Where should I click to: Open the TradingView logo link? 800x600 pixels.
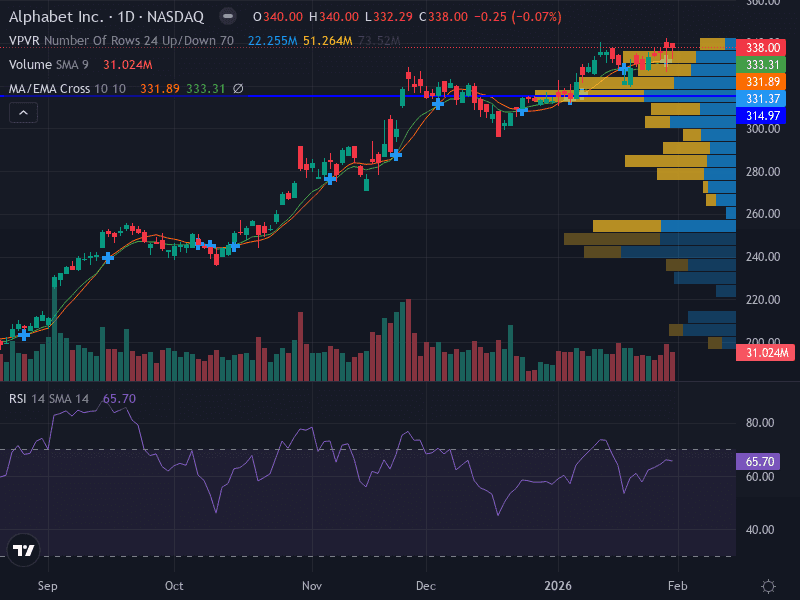pyautogui.click(x=23, y=550)
